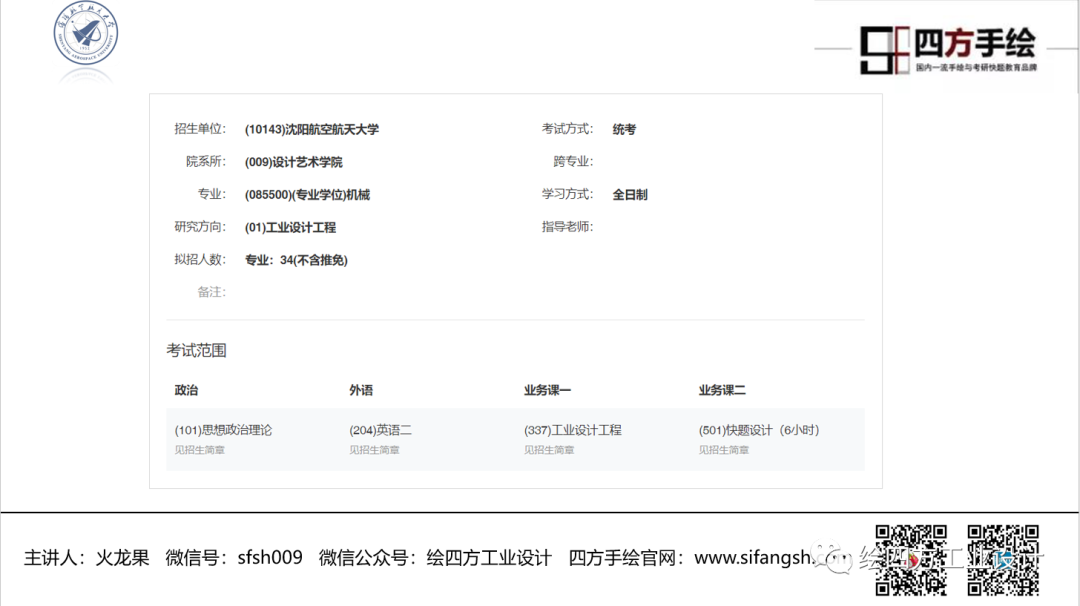Screen dimensions: 1080x606
Task: Select the 统考 value
Action: coord(624,129)
